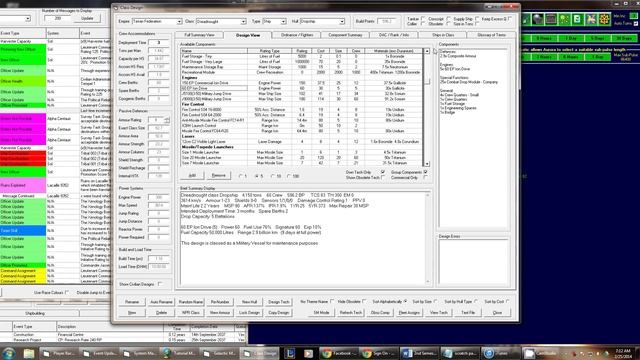Open the DAC / Rank / Info tab

click(394, 35)
